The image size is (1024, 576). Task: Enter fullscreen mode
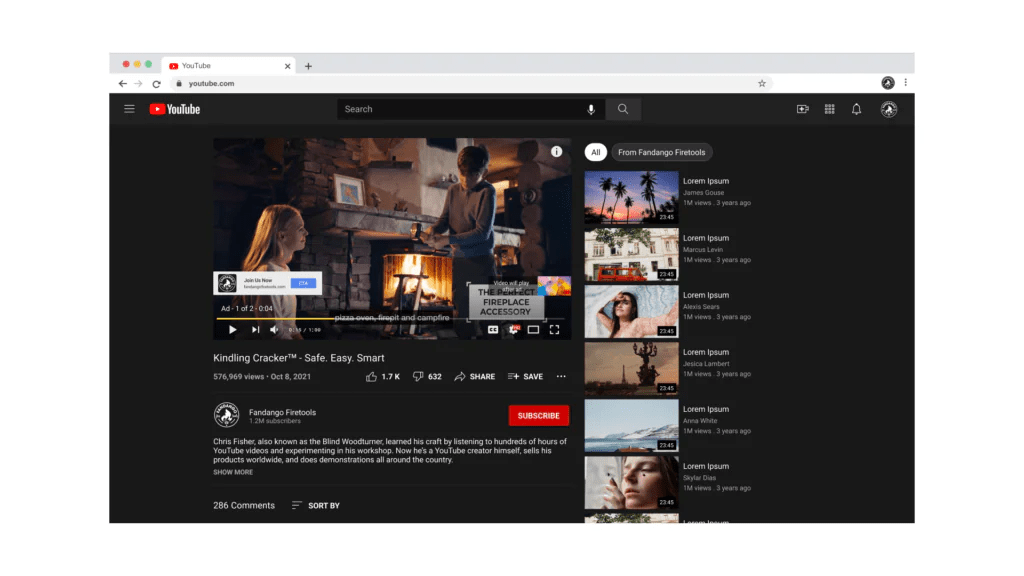coord(554,330)
